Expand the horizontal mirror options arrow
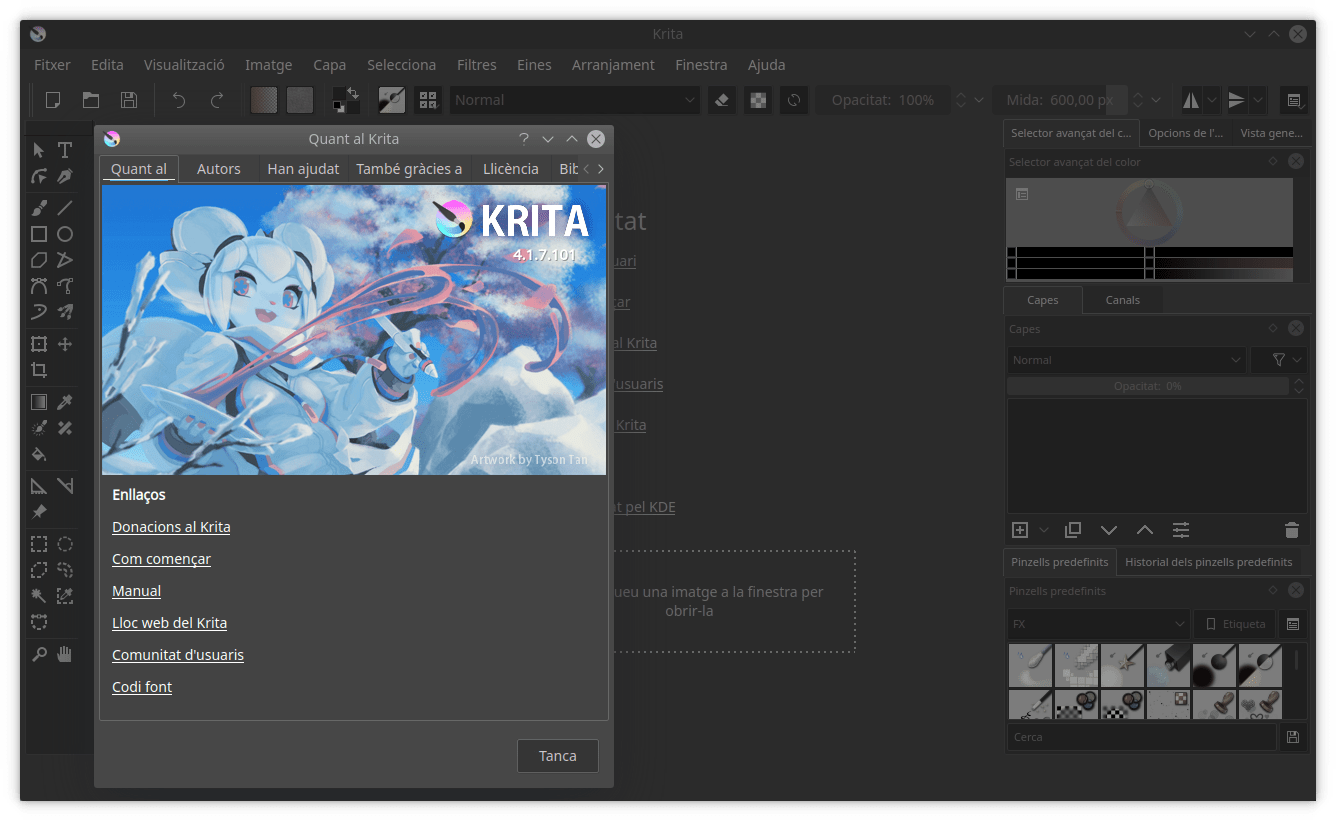The height and width of the screenshot is (821, 1336). click(1212, 100)
